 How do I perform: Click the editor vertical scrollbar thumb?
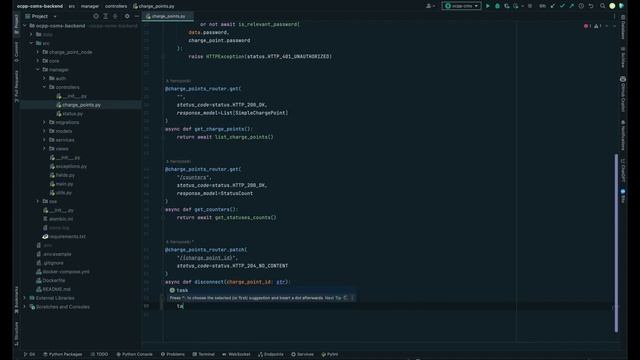click(x=616, y=243)
